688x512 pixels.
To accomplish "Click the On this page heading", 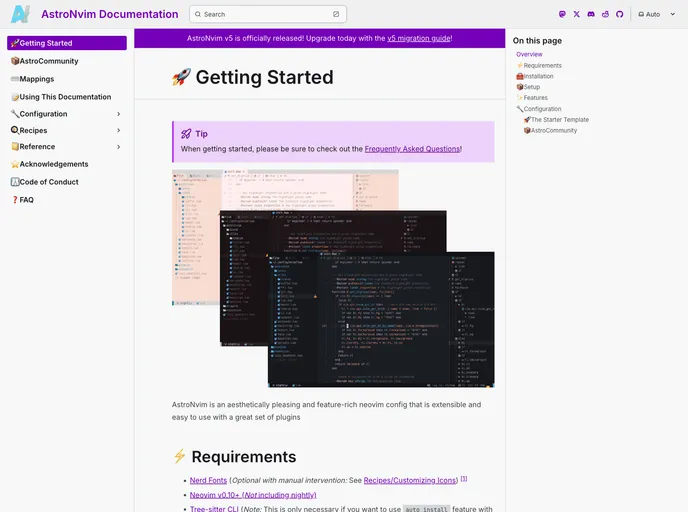I will [x=537, y=41].
